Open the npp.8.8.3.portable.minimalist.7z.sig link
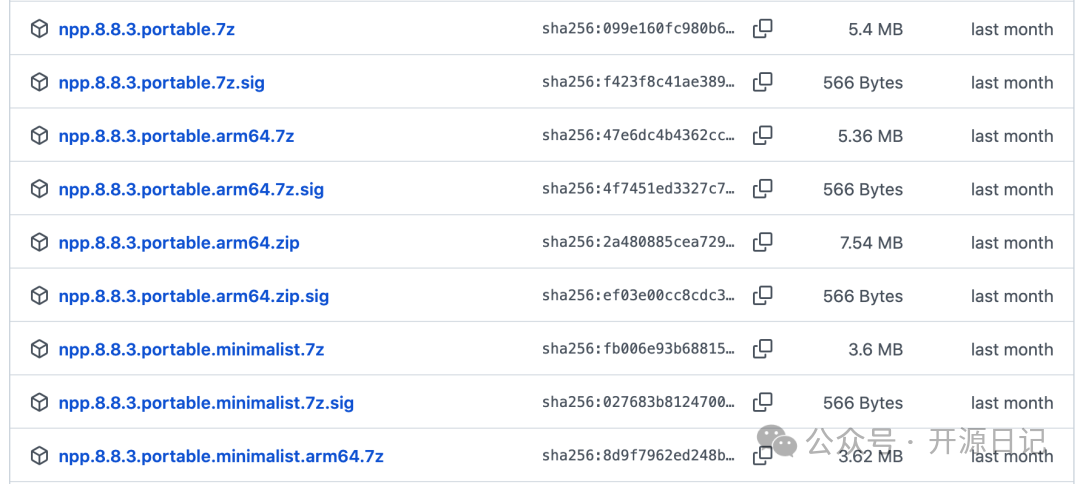The width and height of the screenshot is (1080, 484). 207,403
